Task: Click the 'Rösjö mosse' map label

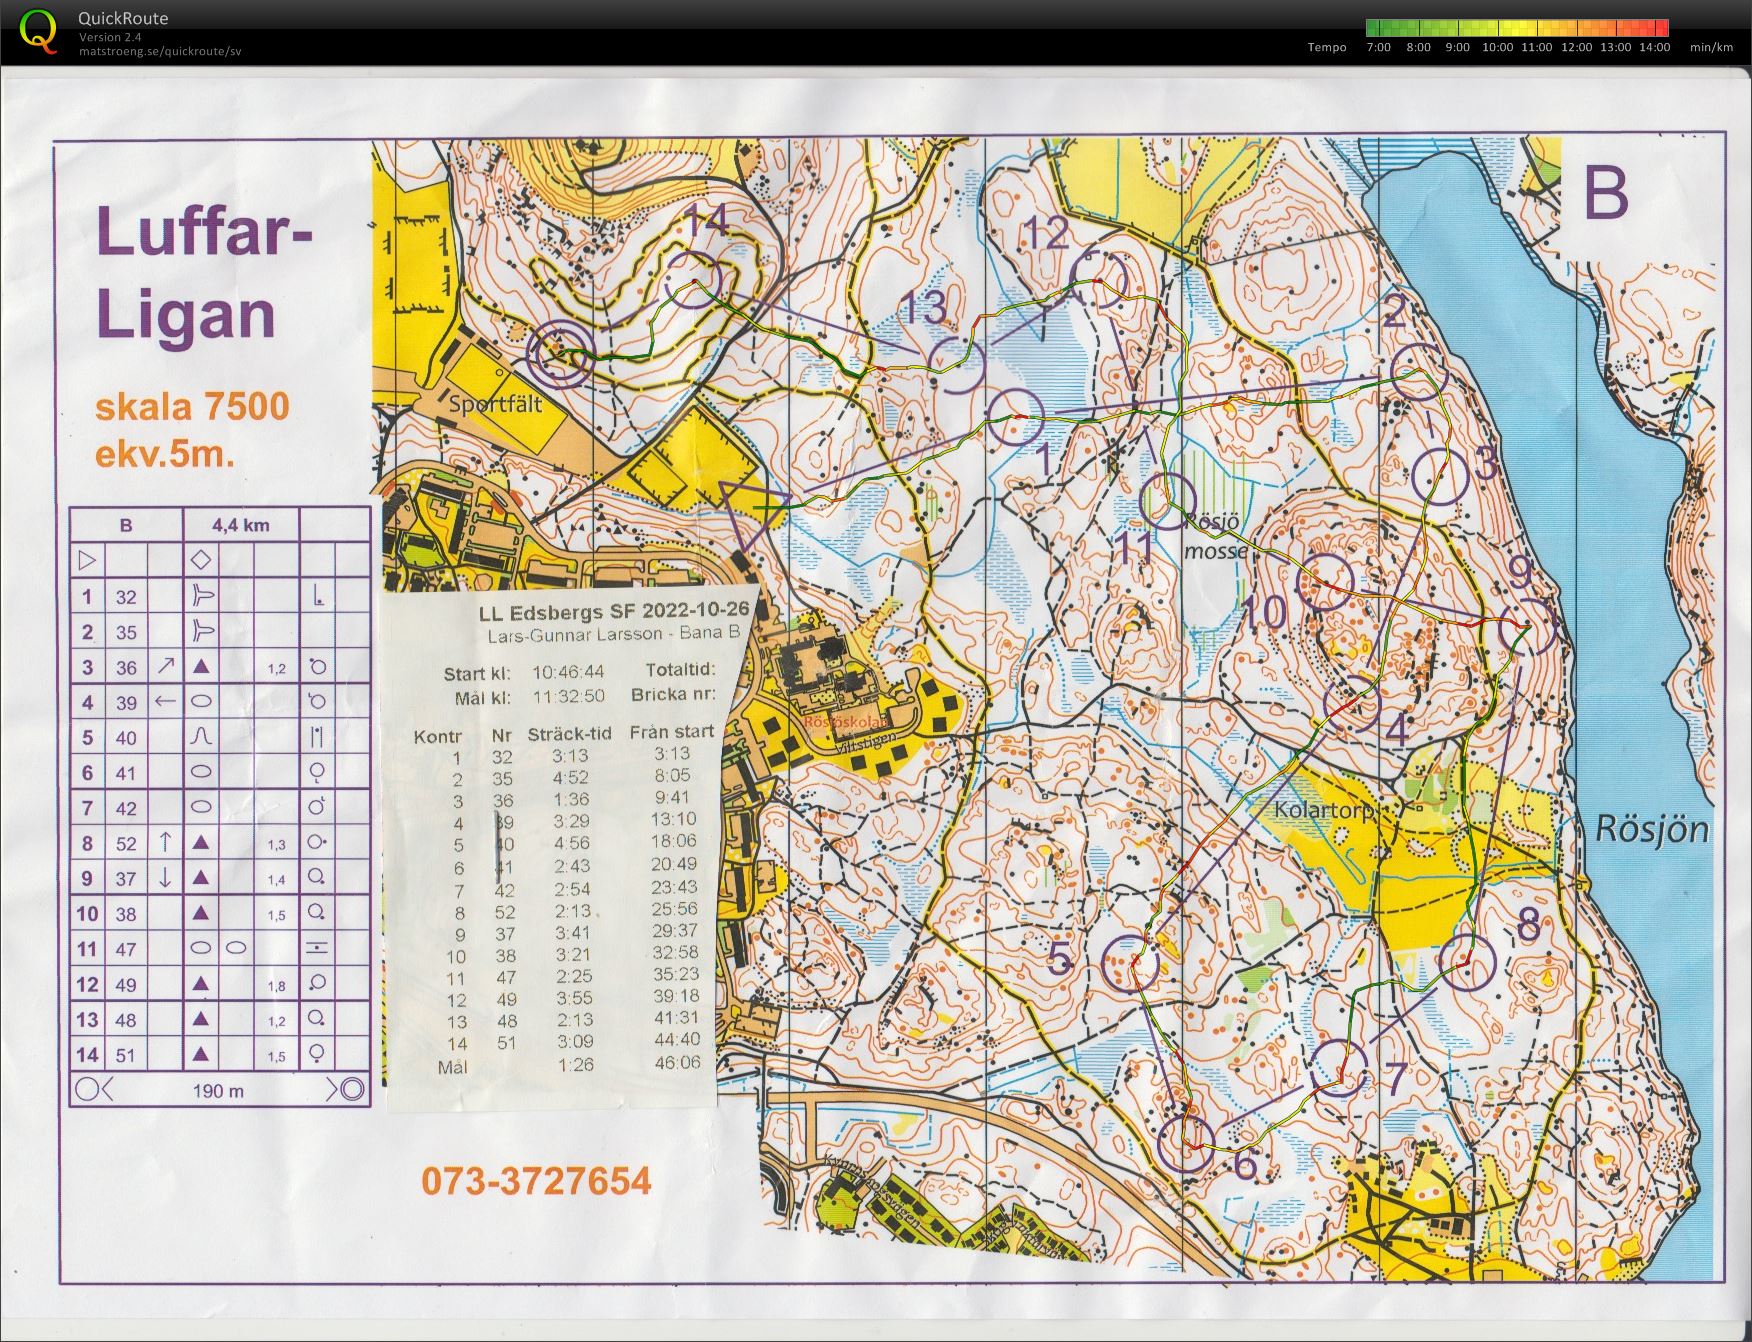Action: pyautogui.click(x=1215, y=537)
